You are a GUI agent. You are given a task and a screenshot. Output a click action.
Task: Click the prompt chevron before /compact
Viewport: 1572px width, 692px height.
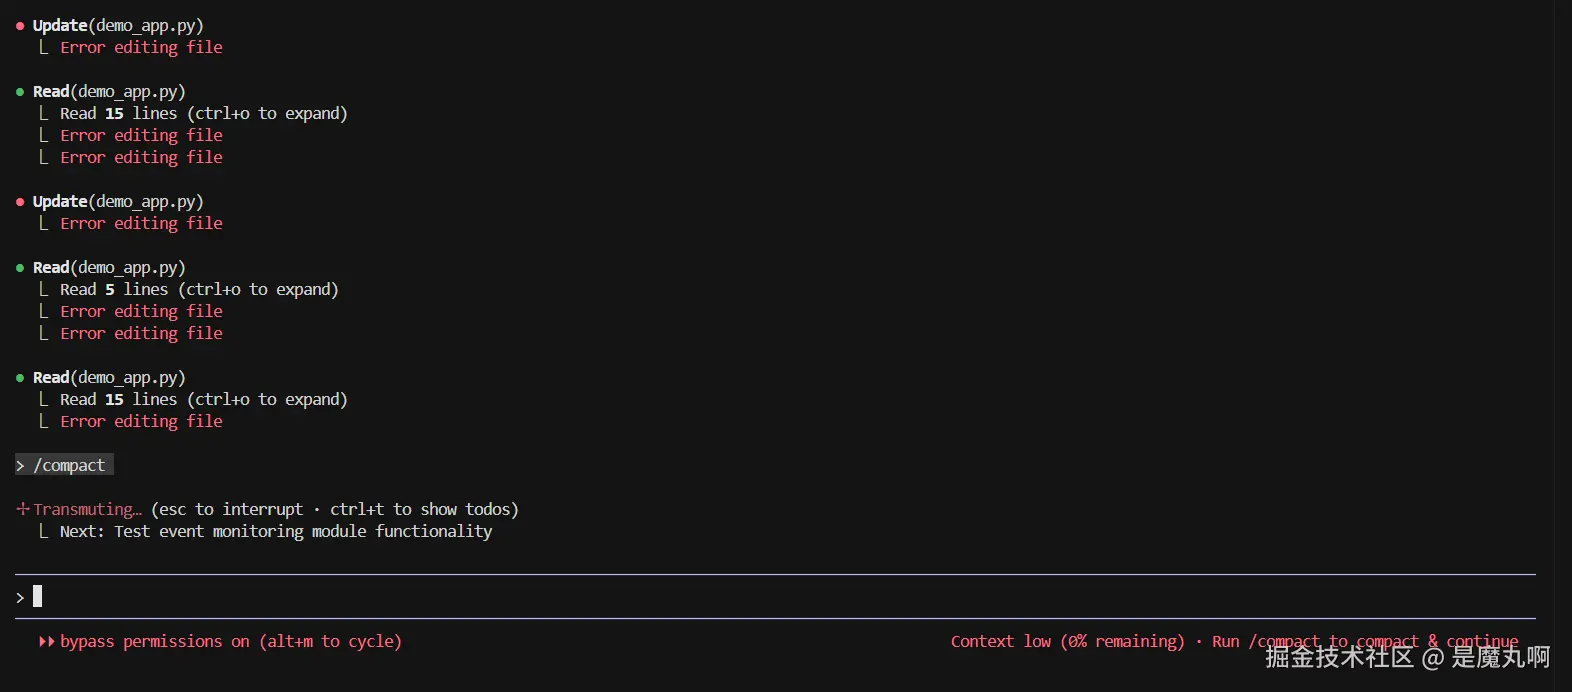pyautogui.click(x=21, y=466)
